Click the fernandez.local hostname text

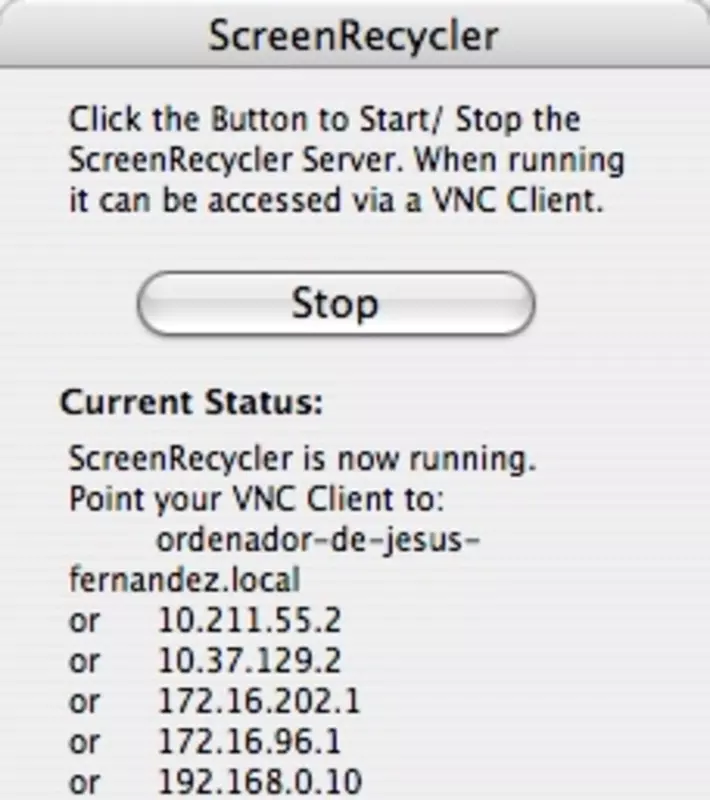[x=185, y=581]
